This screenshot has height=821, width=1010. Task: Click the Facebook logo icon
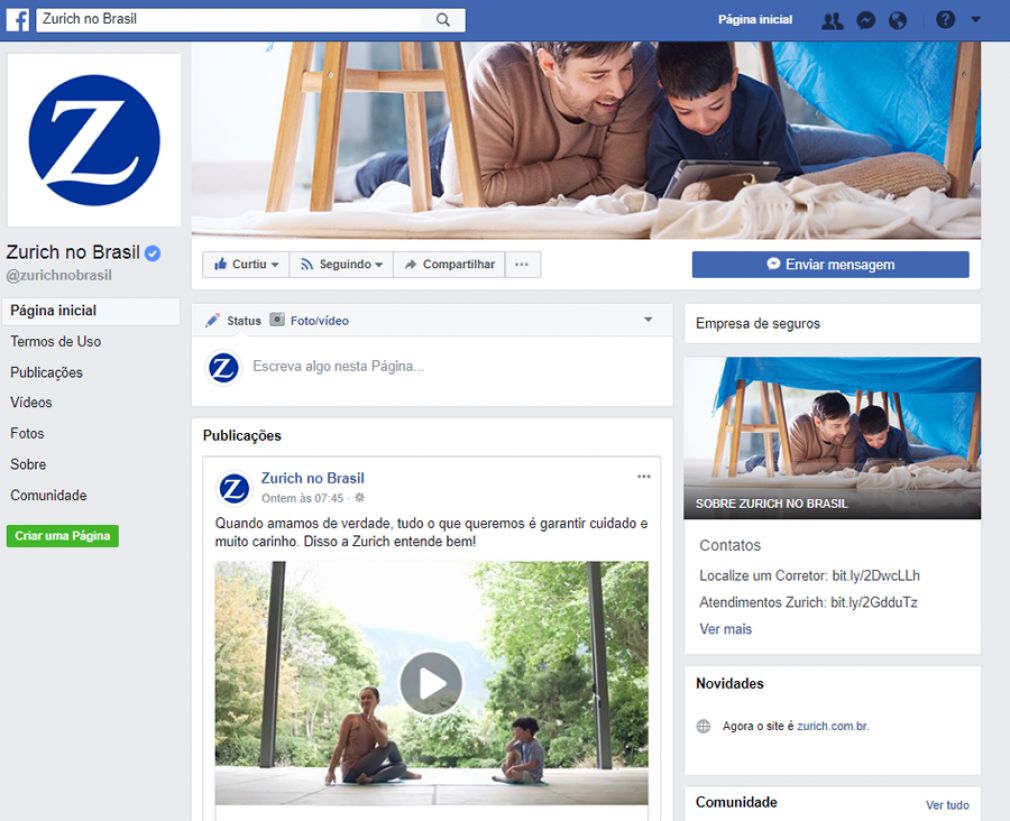(x=17, y=19)
